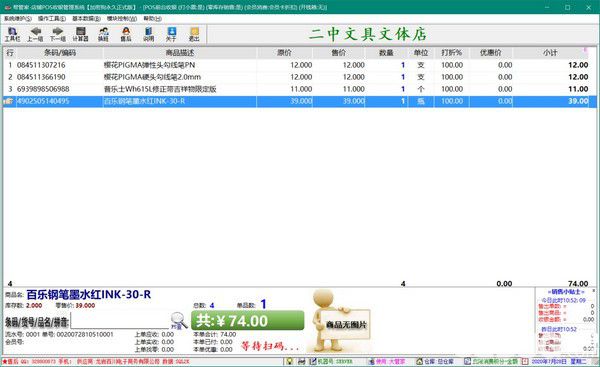
Task: Open the 计算器 calculator tool
Action: [80, 34]
